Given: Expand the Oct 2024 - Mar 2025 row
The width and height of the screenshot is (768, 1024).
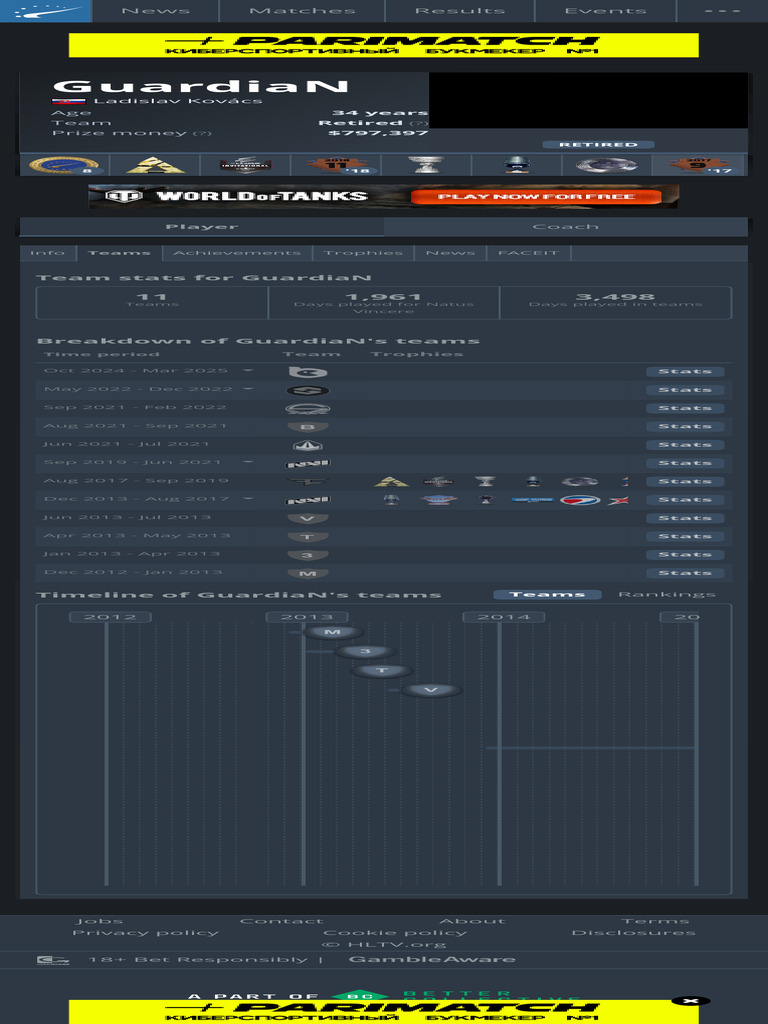Looking at the screenshot, I should click(x=248, y=370).
